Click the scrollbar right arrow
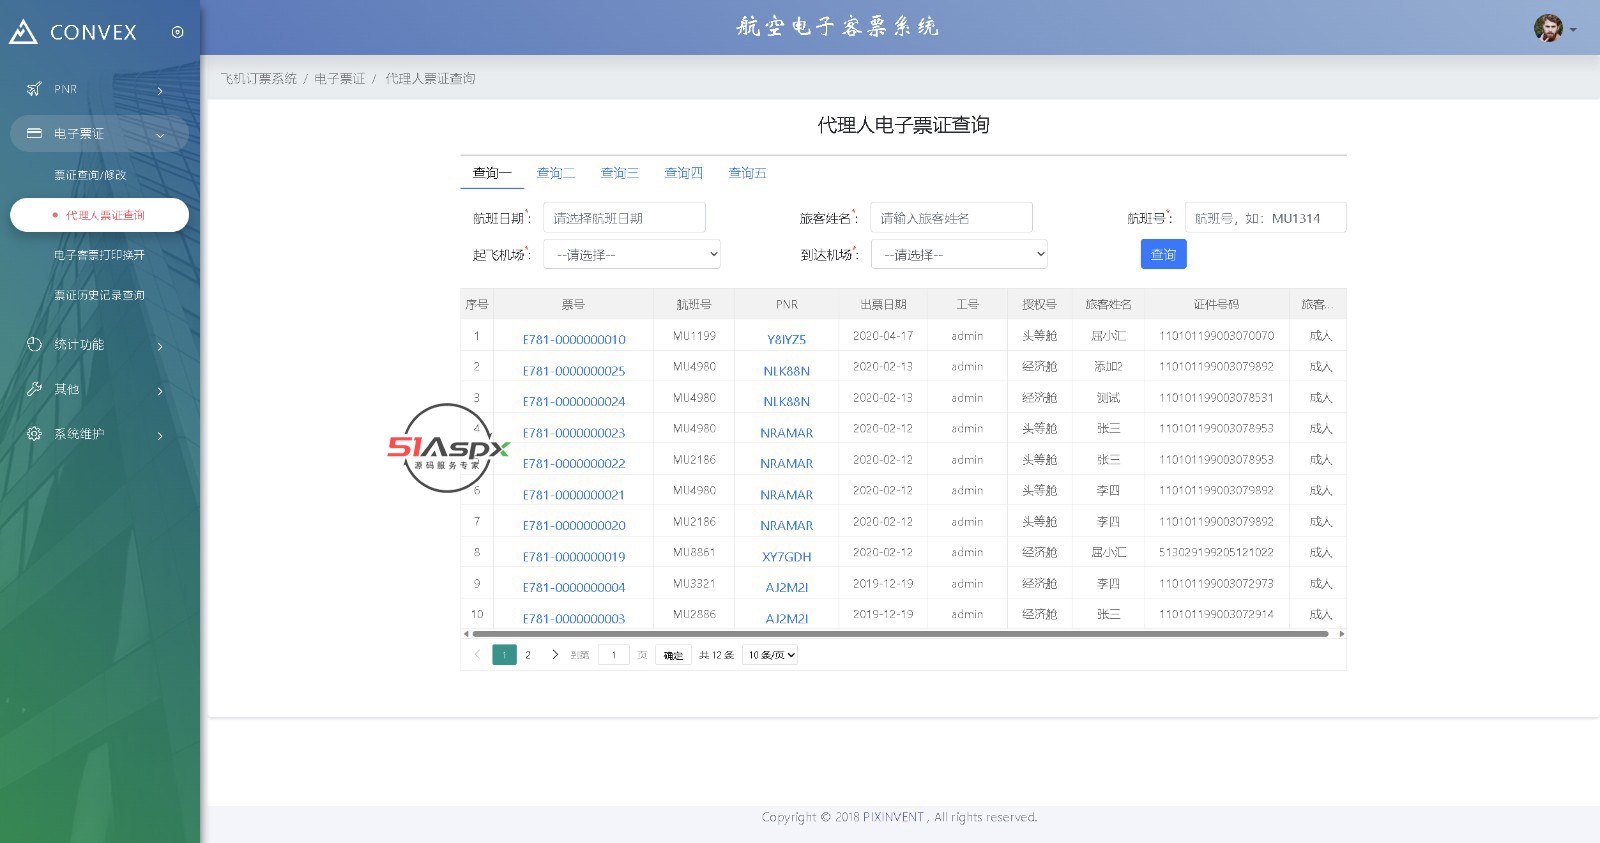 [1341, 634]
